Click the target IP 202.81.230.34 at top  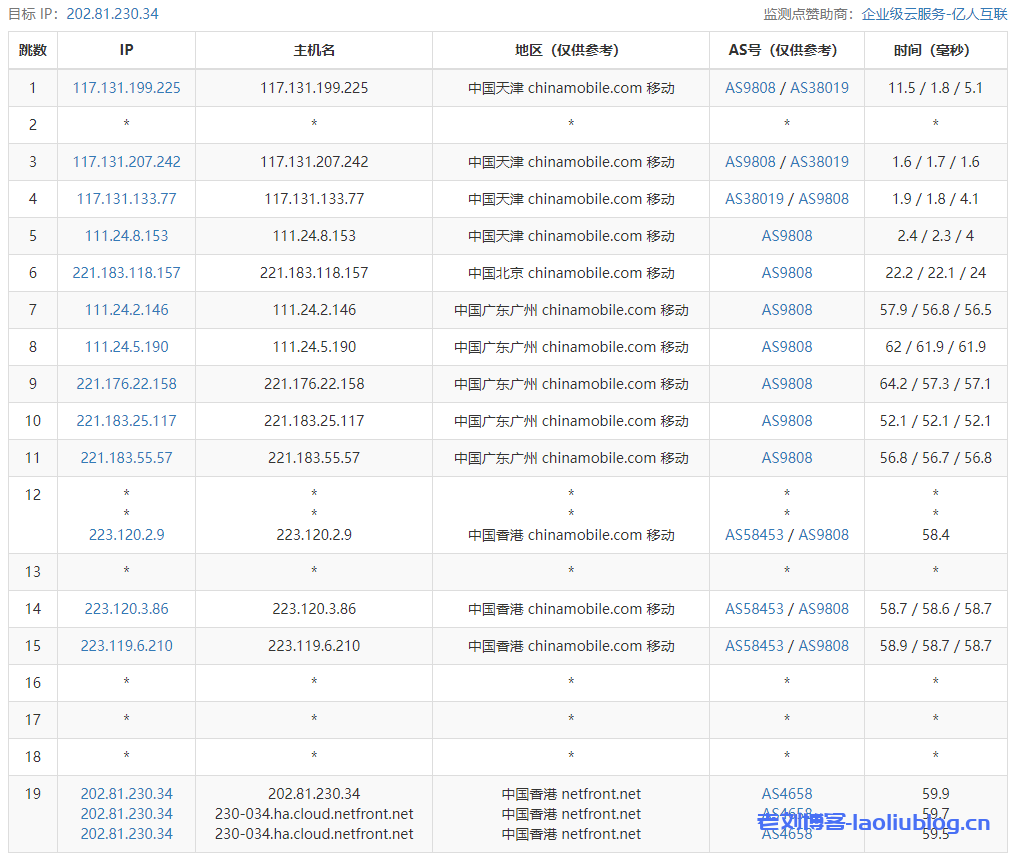point(112,14)
